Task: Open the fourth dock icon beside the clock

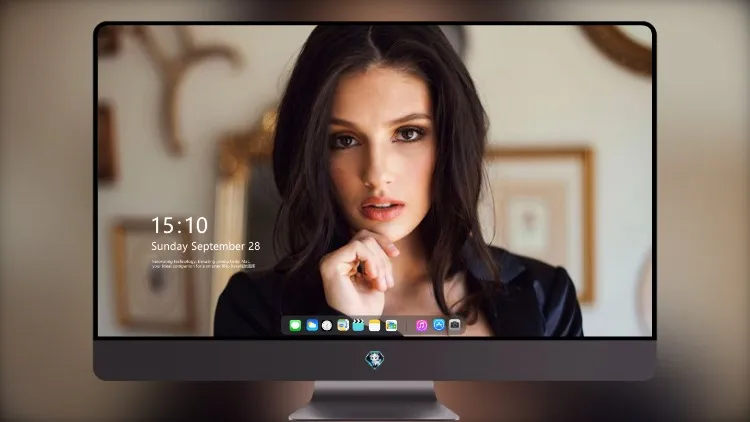Action: tap(343, 325)
